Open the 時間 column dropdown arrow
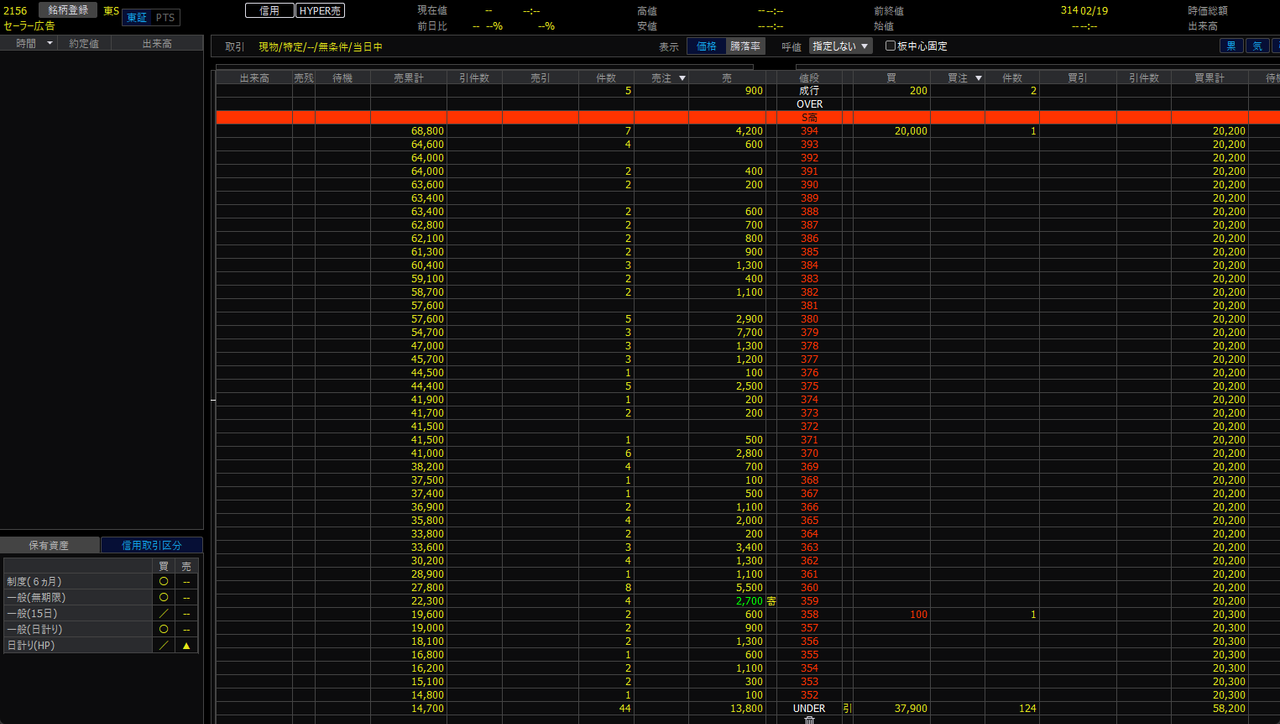This screenshot has height=724, width=1280. point(50,43)
